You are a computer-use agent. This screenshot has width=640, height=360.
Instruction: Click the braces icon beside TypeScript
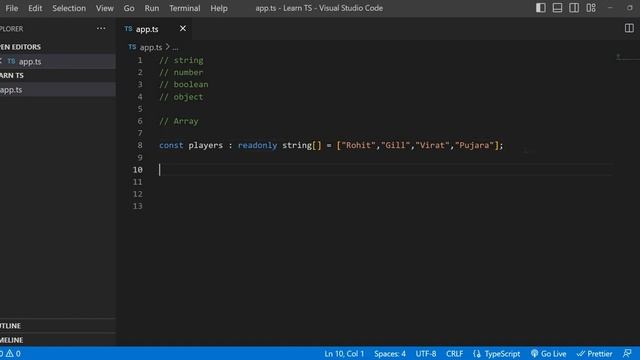(477, 354)
